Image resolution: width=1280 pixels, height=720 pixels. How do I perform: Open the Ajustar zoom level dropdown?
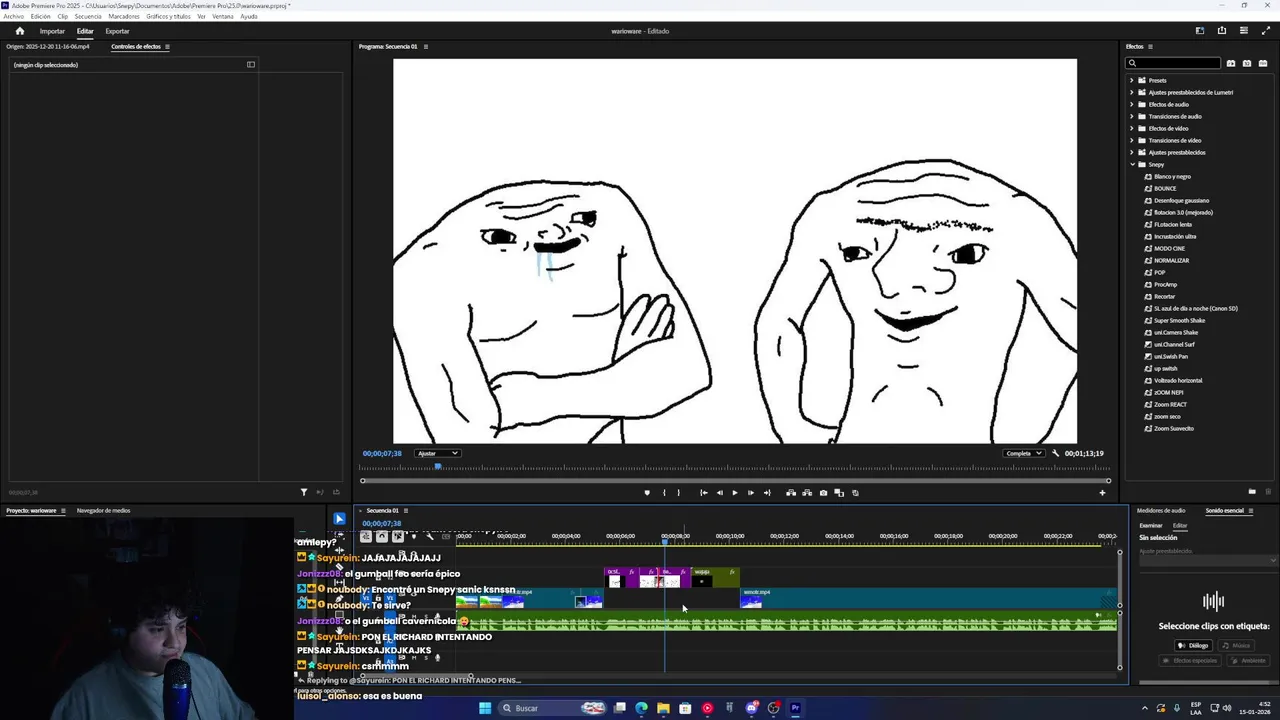(x=437, y=453)
